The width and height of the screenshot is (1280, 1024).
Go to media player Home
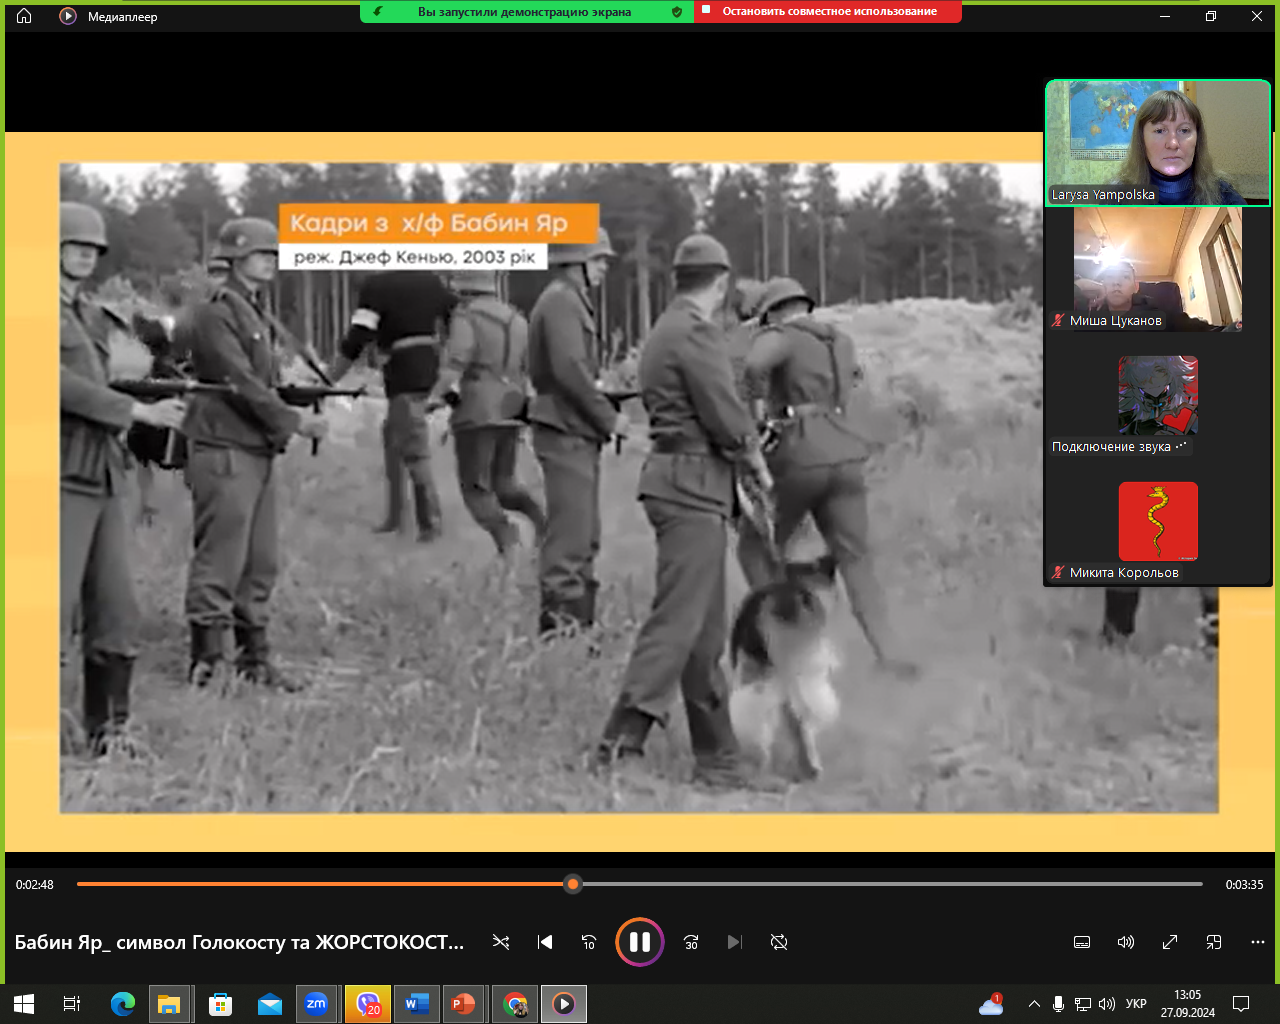point(24,16)
